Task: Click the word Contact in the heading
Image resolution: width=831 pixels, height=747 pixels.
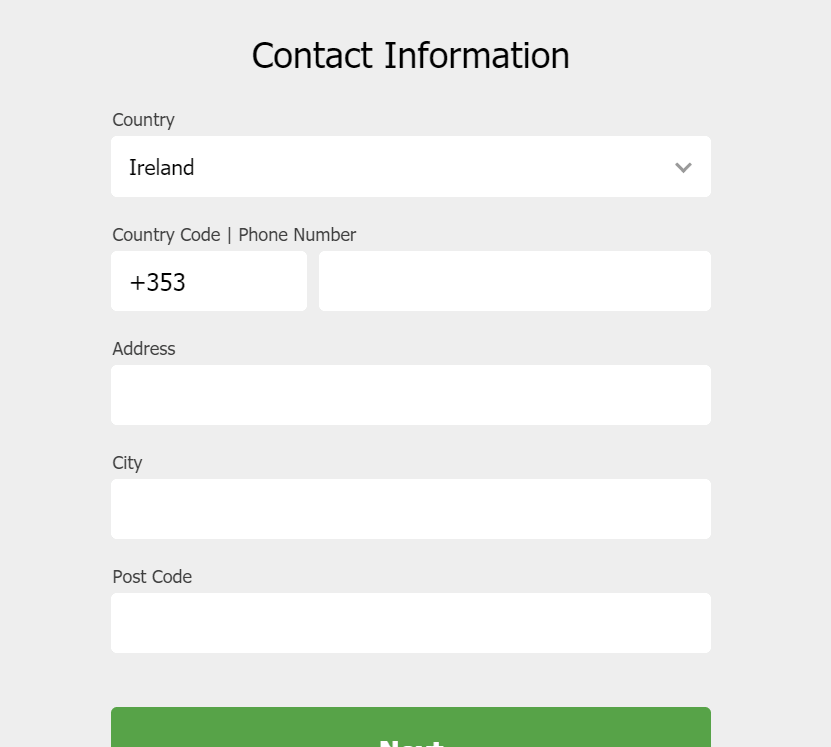Action: 312,55
